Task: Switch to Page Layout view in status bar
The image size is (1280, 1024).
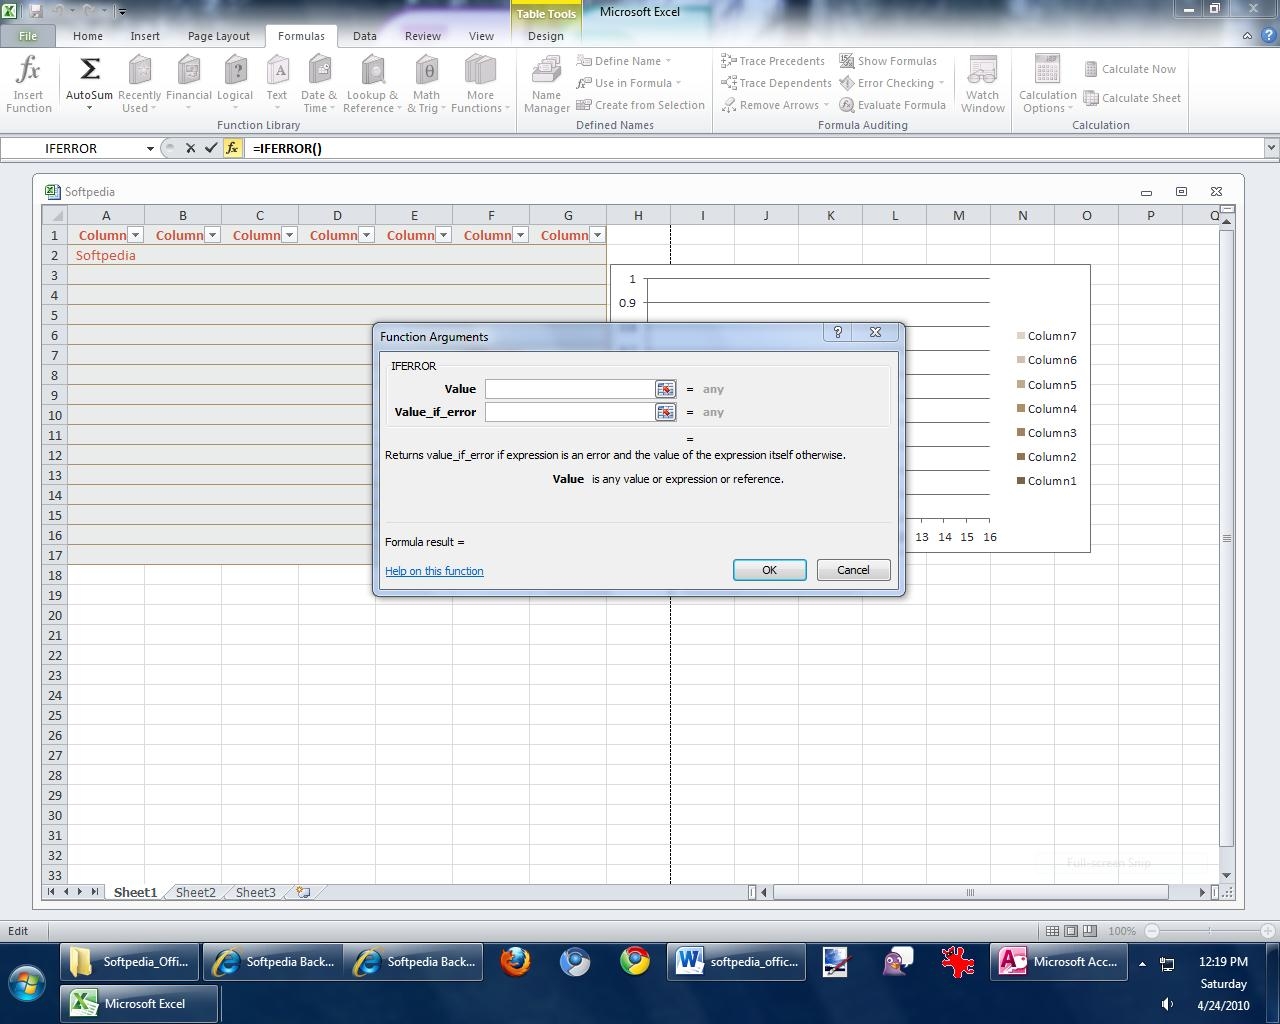Action: [x=1071, y=931]
